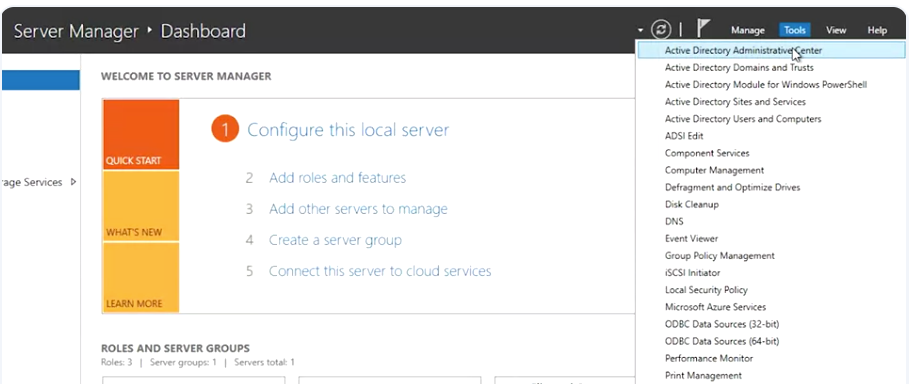
Task: Open the Help menu
Action: pos(877,30)
